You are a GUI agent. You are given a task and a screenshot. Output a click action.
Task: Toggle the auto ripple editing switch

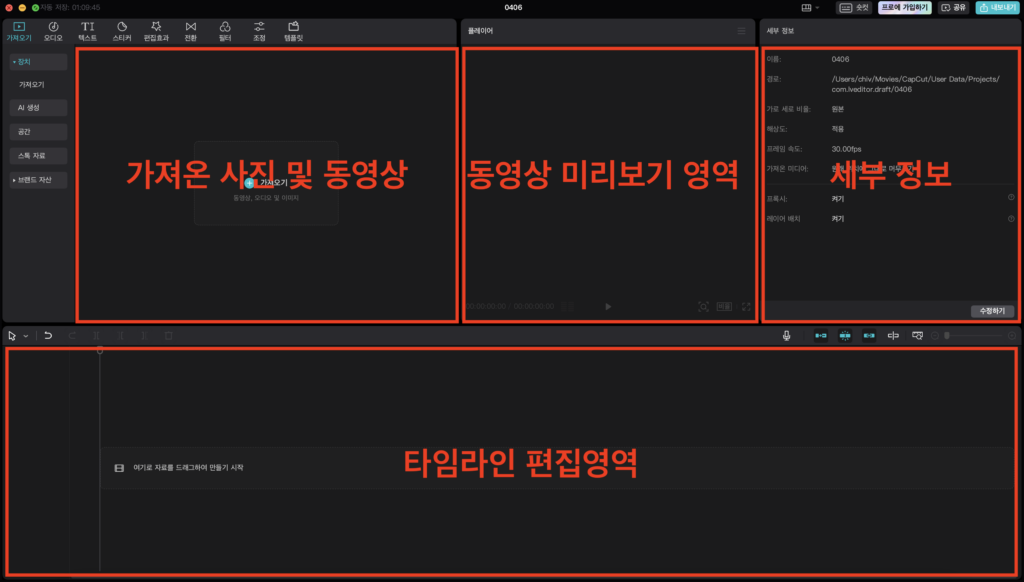[x=819, y=336]
